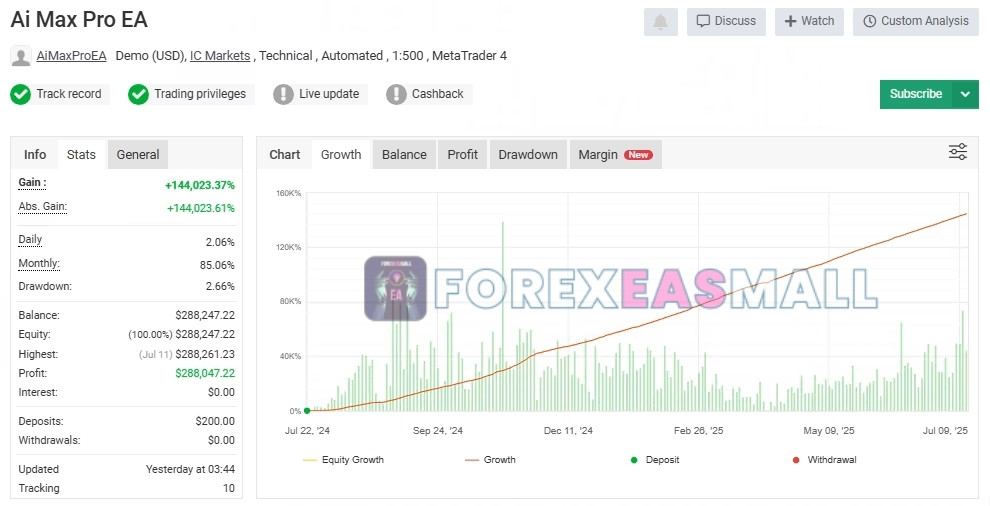
Task: Click the Feb 26, '25 axis date
Action: (x=698, y=431)
